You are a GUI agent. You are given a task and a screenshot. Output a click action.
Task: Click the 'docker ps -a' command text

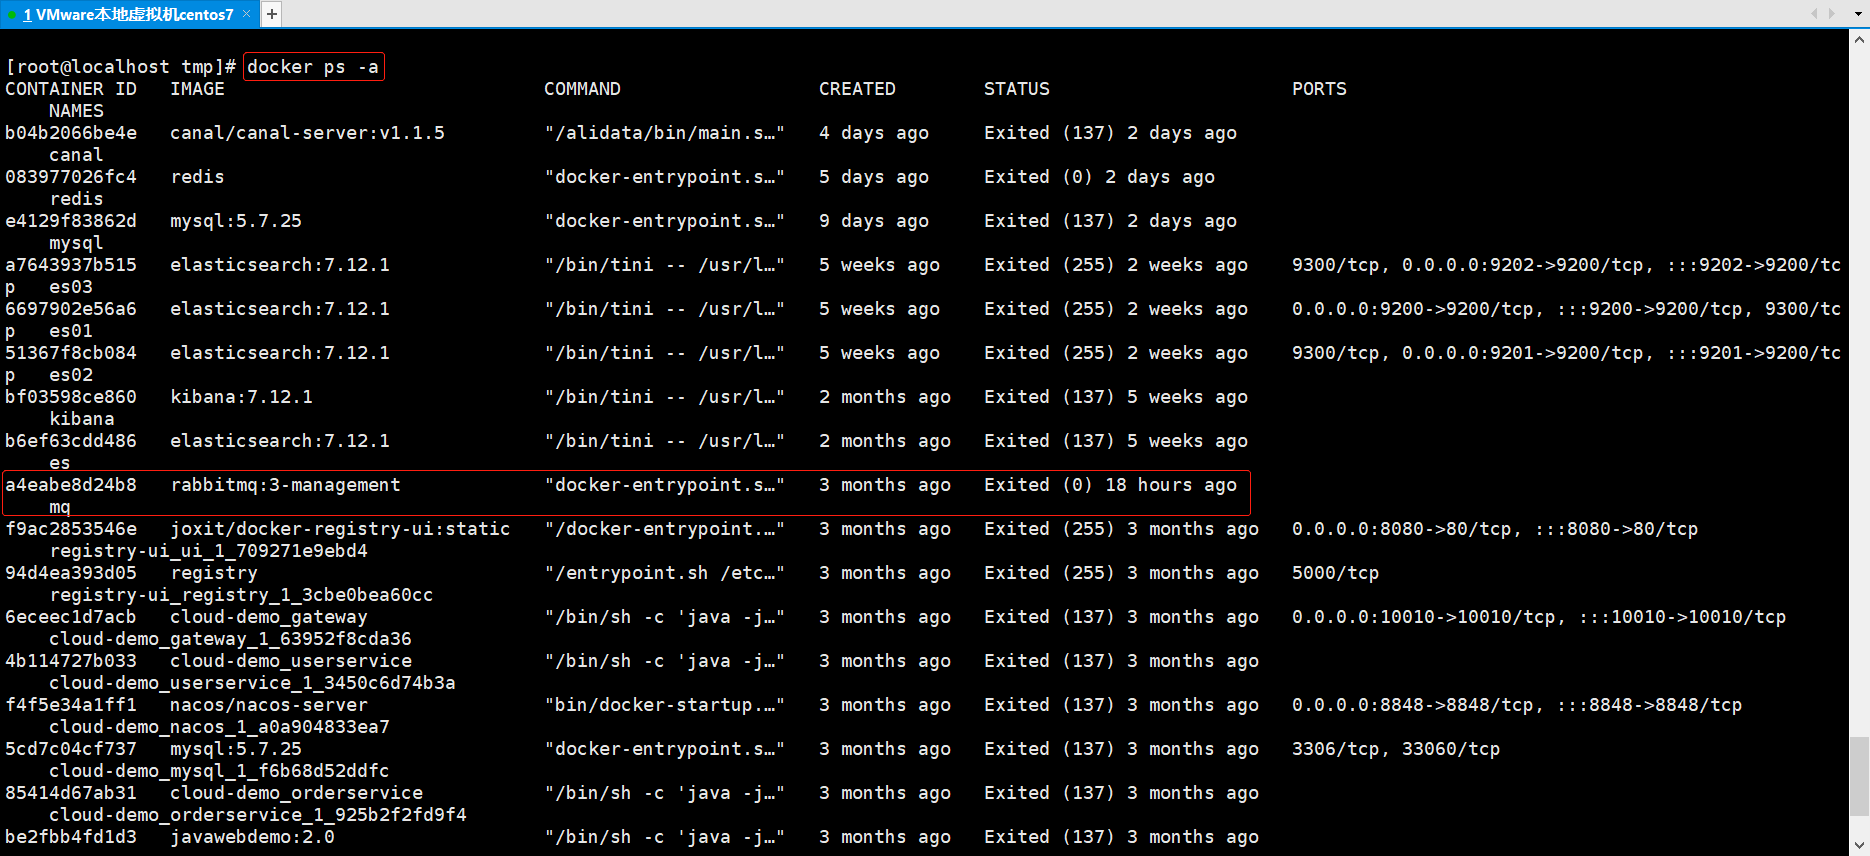click(313, 67)
